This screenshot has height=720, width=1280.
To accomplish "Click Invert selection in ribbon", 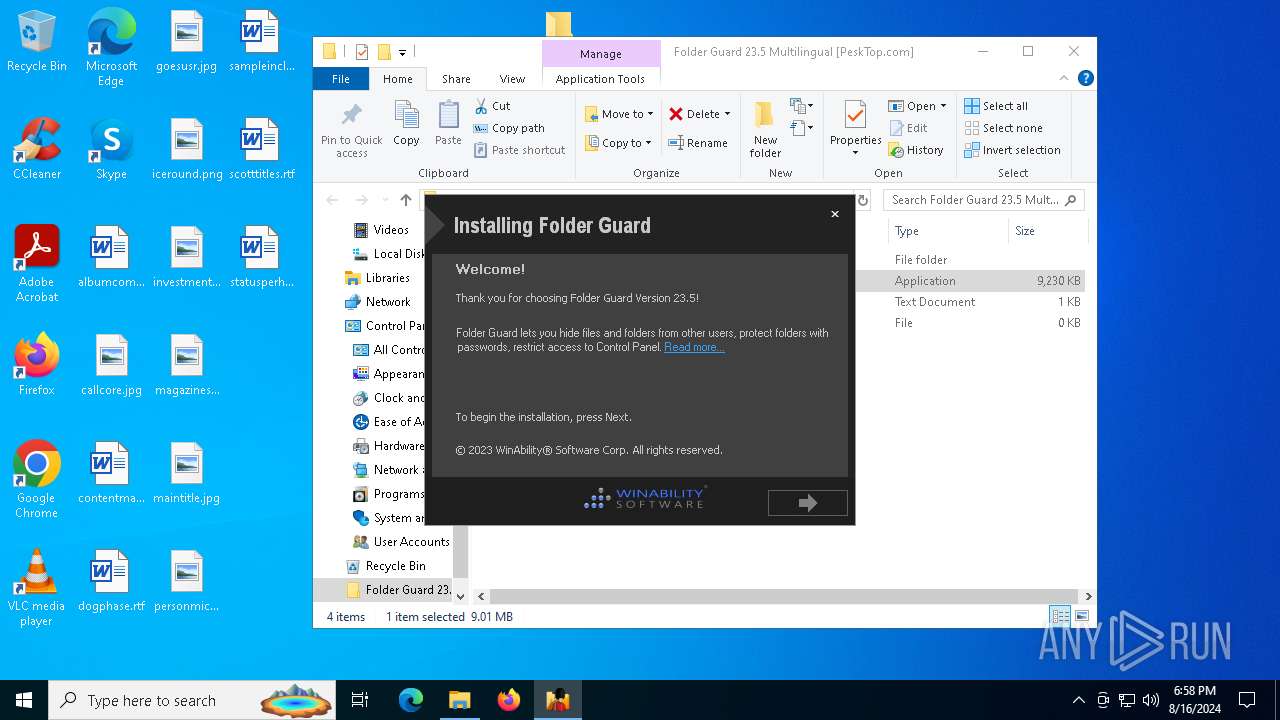I will coord(1012,150).
